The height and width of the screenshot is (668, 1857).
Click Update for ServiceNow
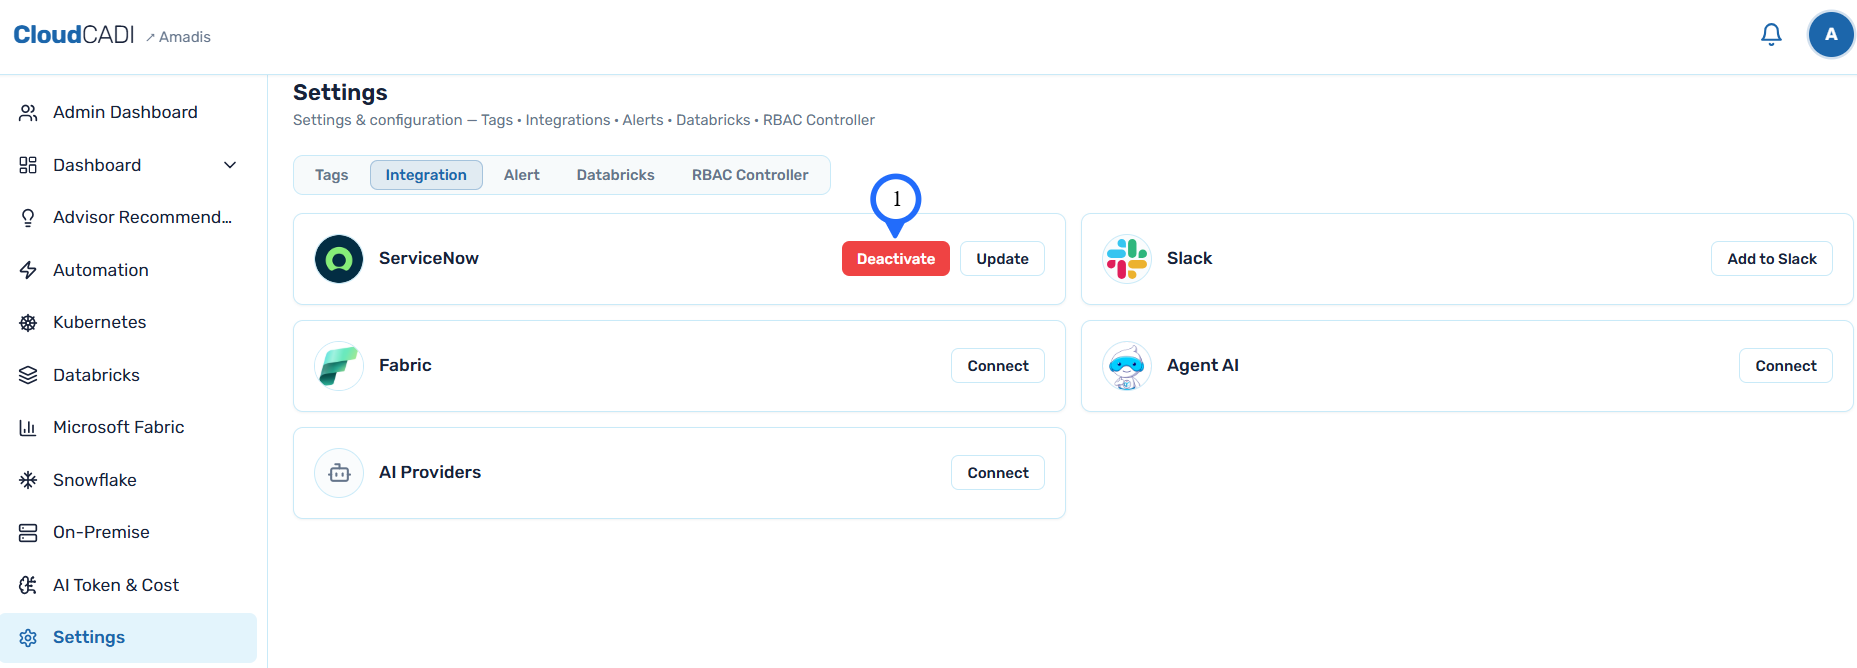[x=1003, y=259]
